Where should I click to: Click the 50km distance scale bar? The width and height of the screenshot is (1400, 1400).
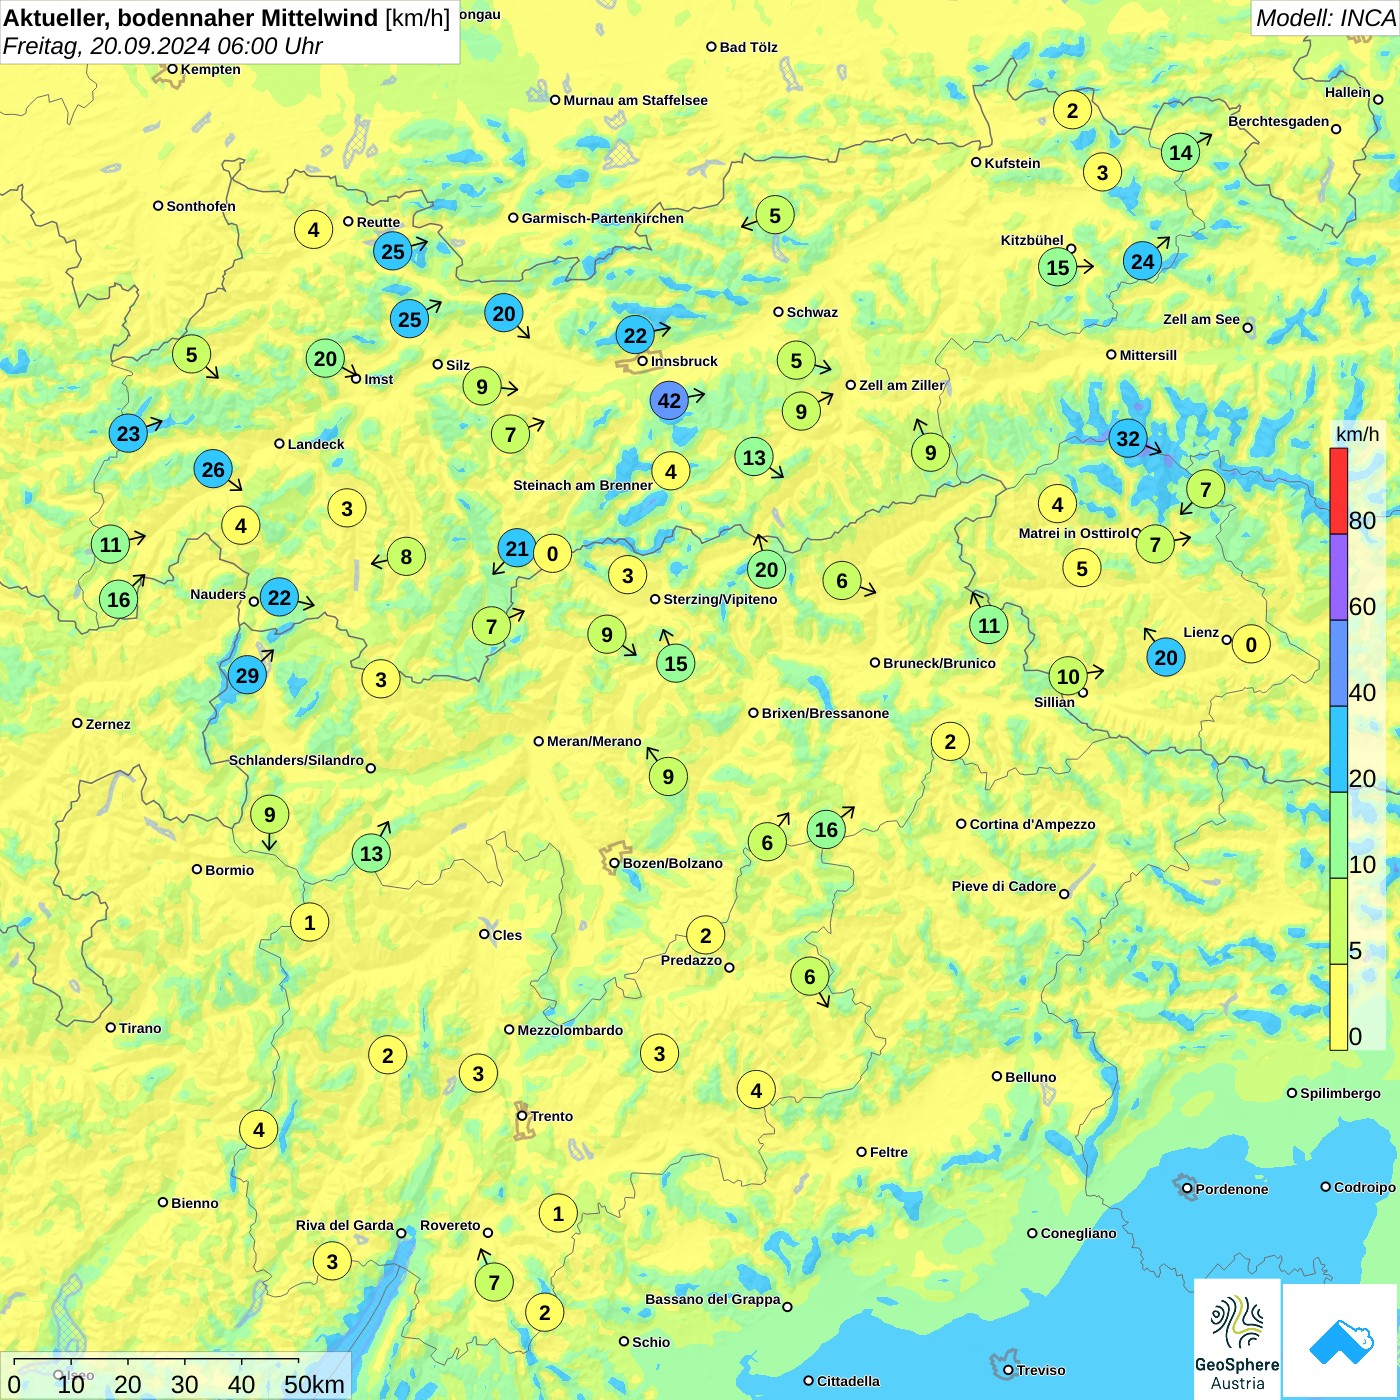(x=156, y=1361)
